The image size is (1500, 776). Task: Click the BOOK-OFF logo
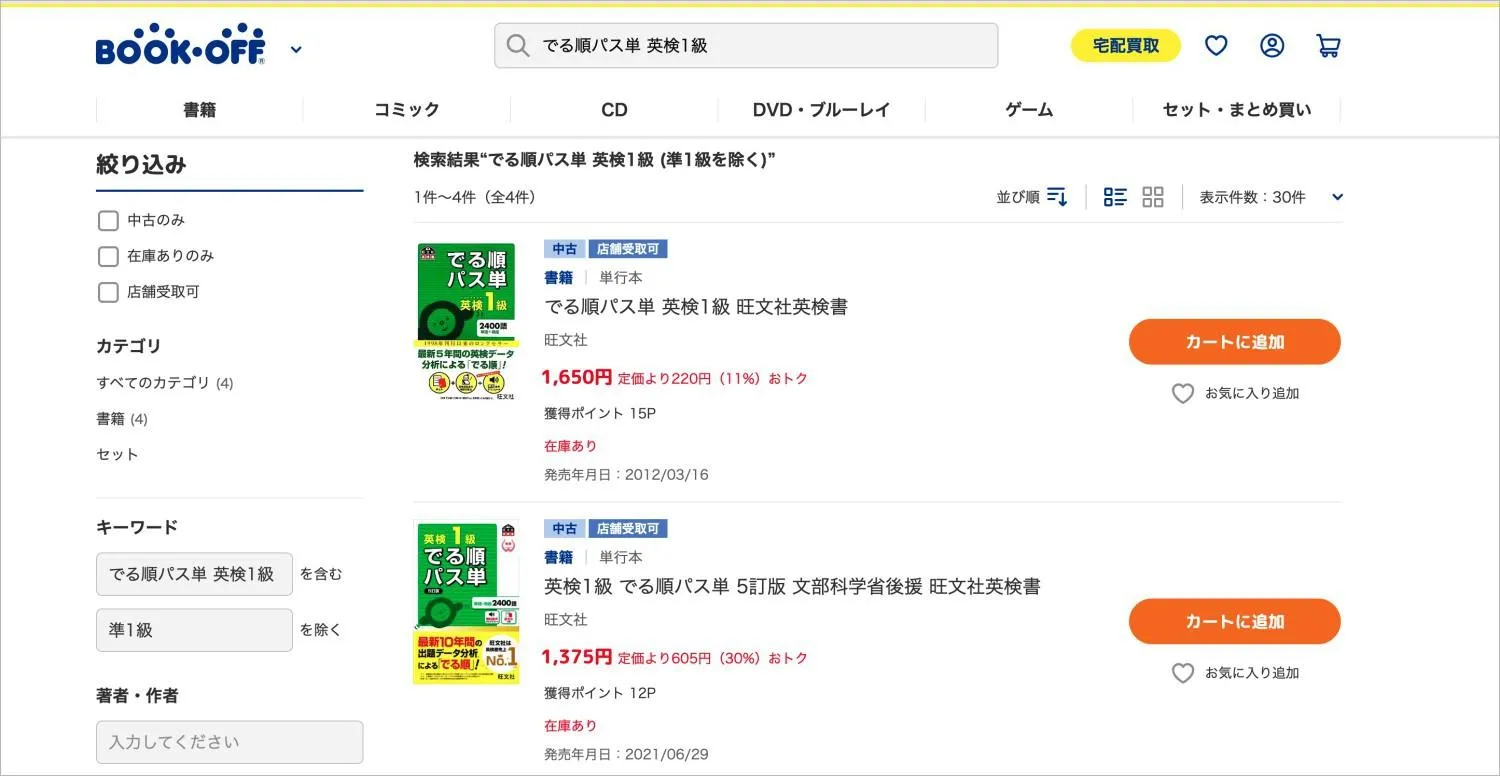coord(180,45)
